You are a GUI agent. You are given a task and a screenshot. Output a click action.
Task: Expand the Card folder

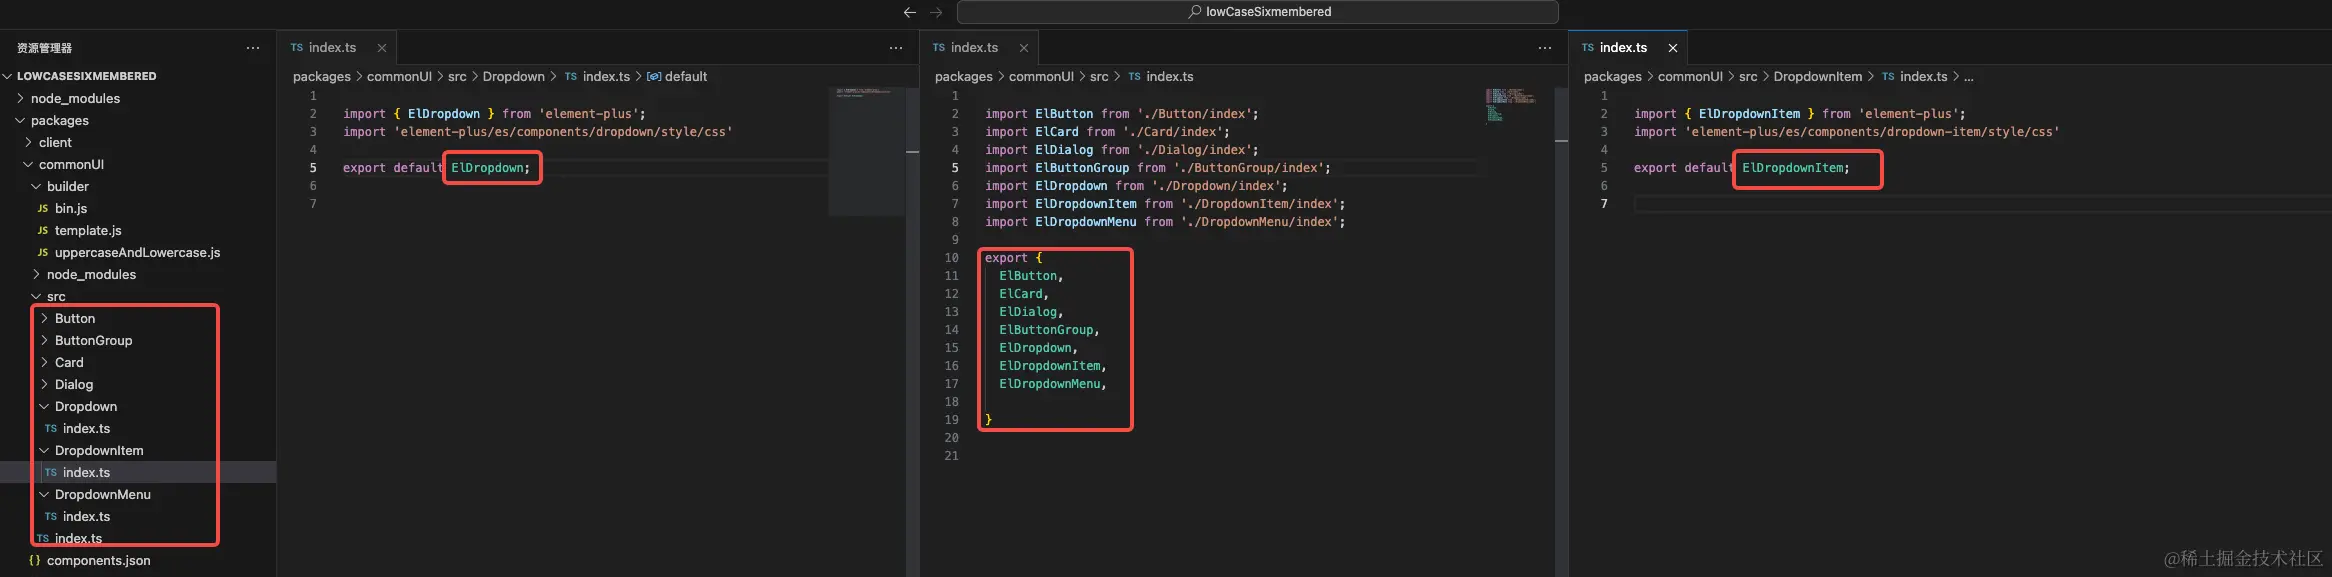click(138, 362)
